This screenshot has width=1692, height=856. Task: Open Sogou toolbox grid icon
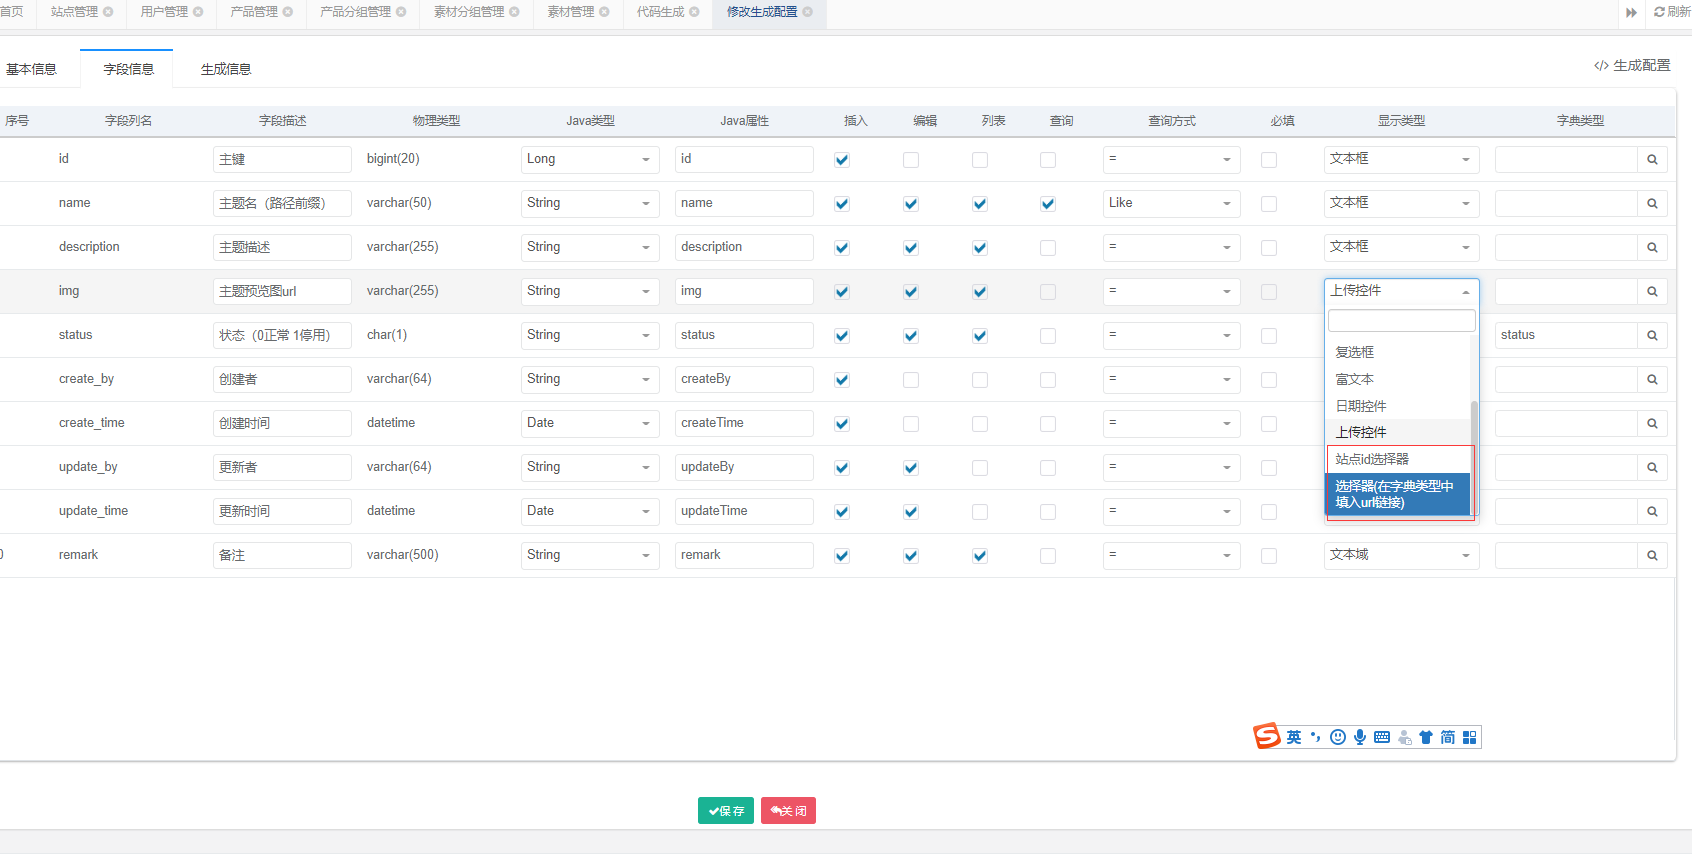click(x=1469, y=737)
